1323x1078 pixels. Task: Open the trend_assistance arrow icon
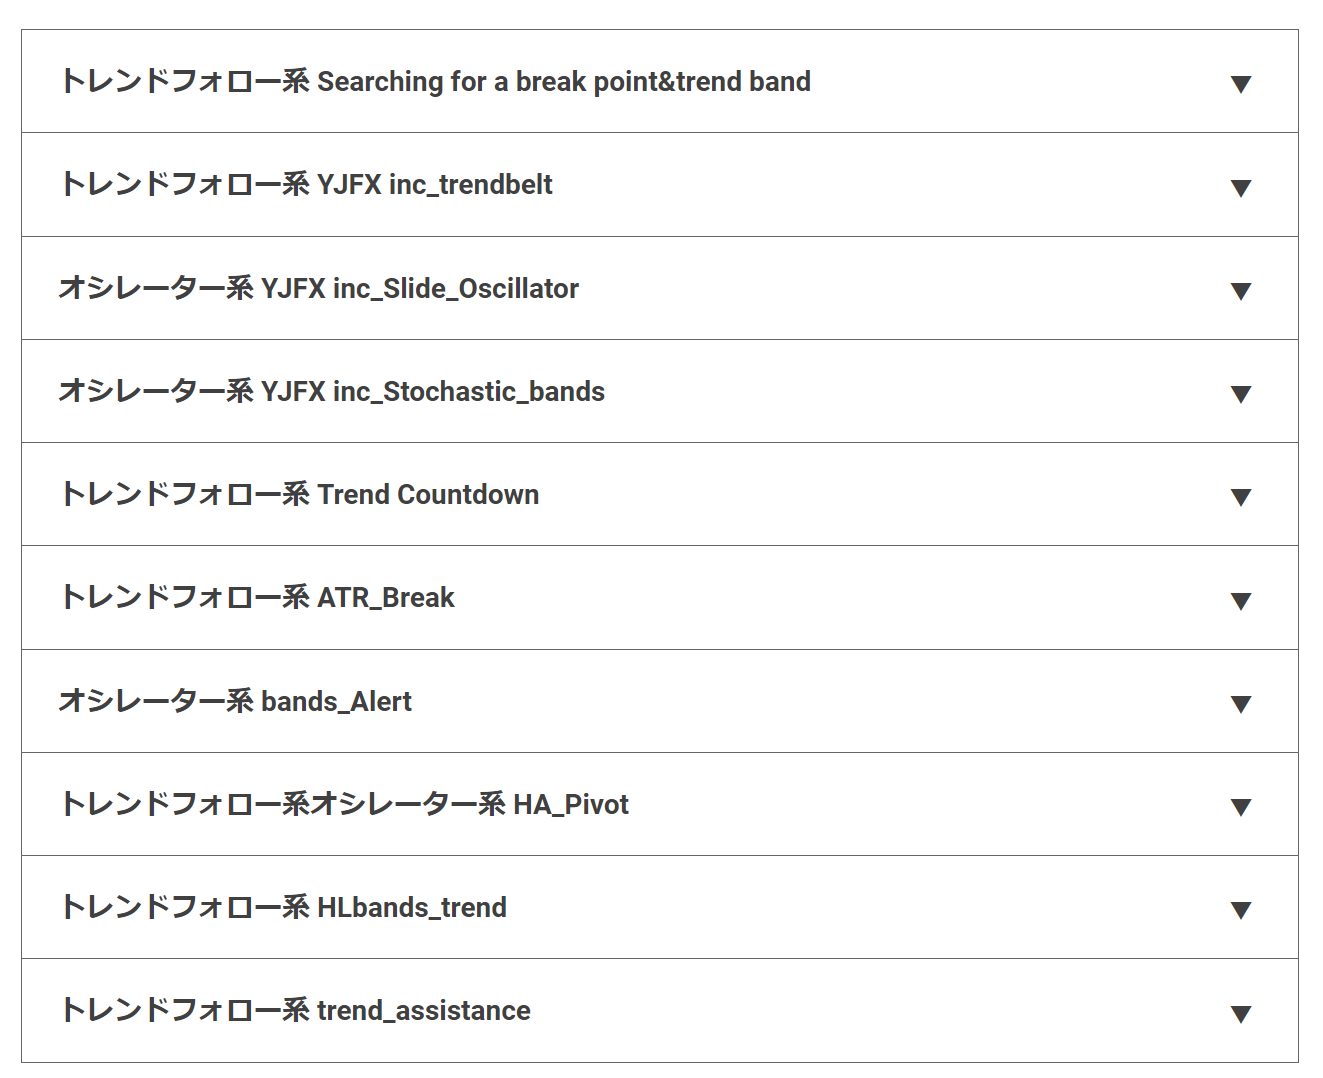click(1241, 1014)
